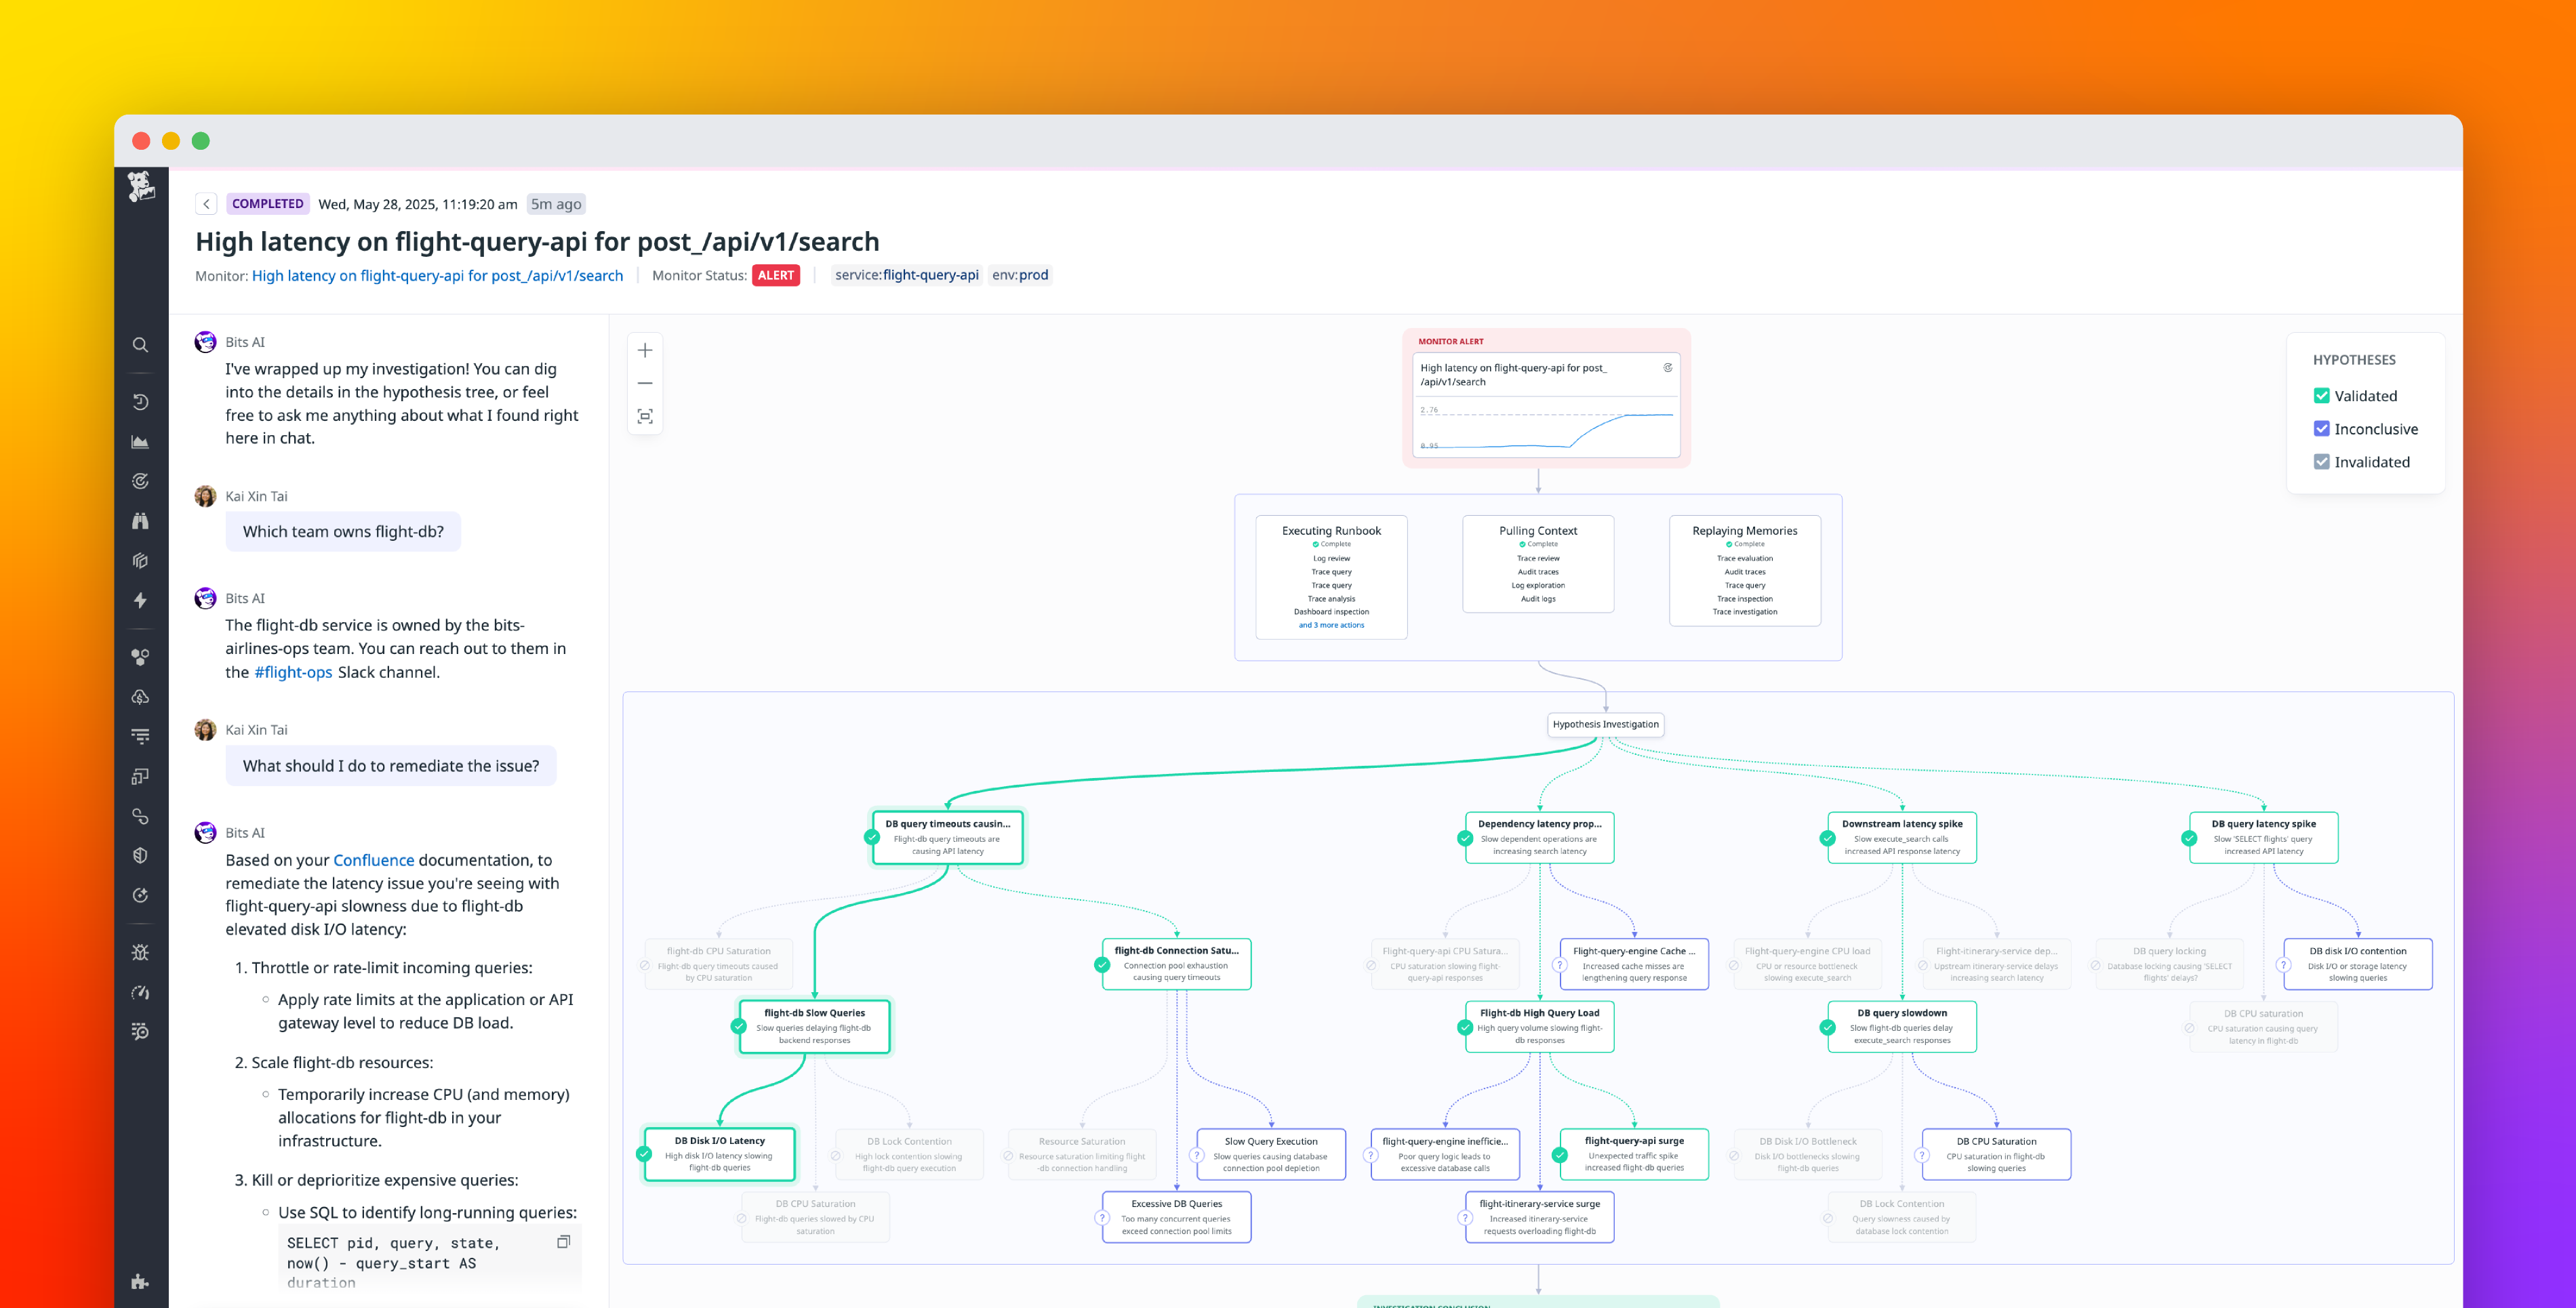Image resolution: width=2576 pixels, height=1308 pixels.
Task: Click the ALERT monitor status badge
Action: pyautogui.click(x=776, y=275)
